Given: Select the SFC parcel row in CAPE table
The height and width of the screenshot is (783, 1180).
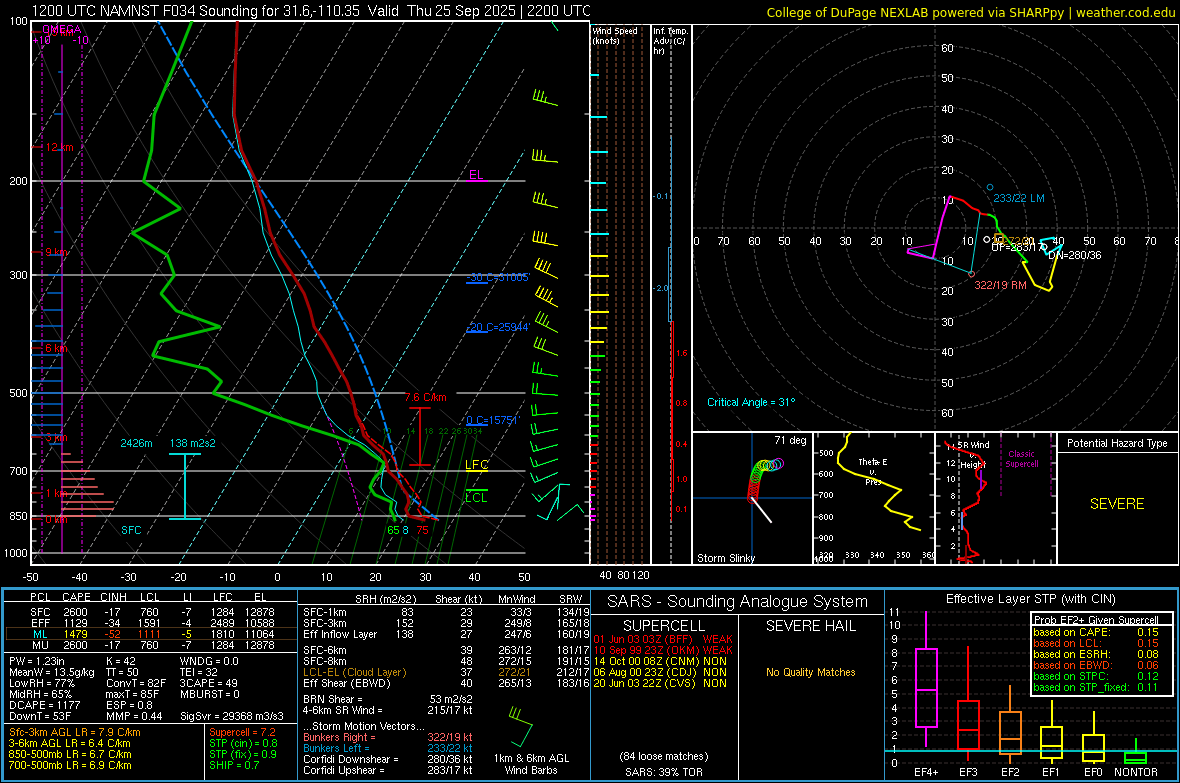Looking at the screenshot, I should point(151,612).
